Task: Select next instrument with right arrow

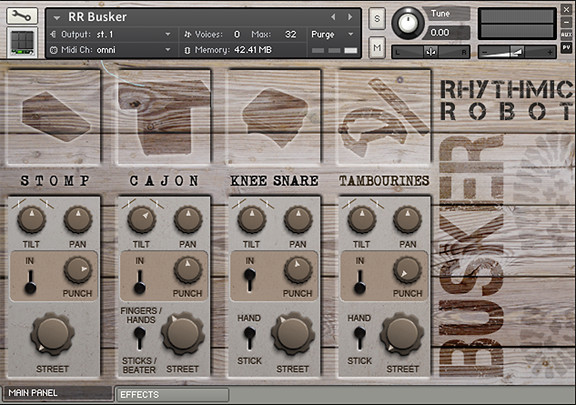Action: (350, 17)
